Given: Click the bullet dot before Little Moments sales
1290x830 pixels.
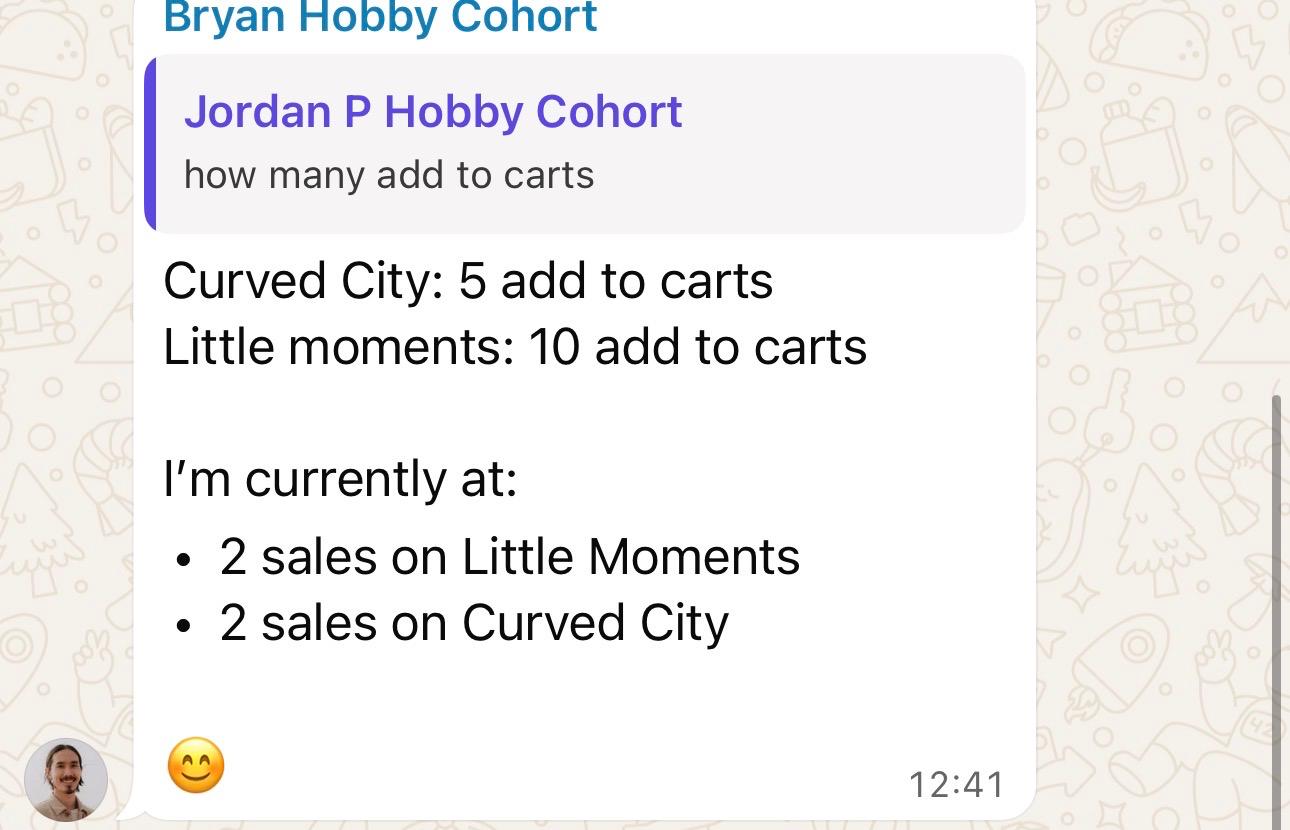Looking at the screenshot, I should pos(182,561).
